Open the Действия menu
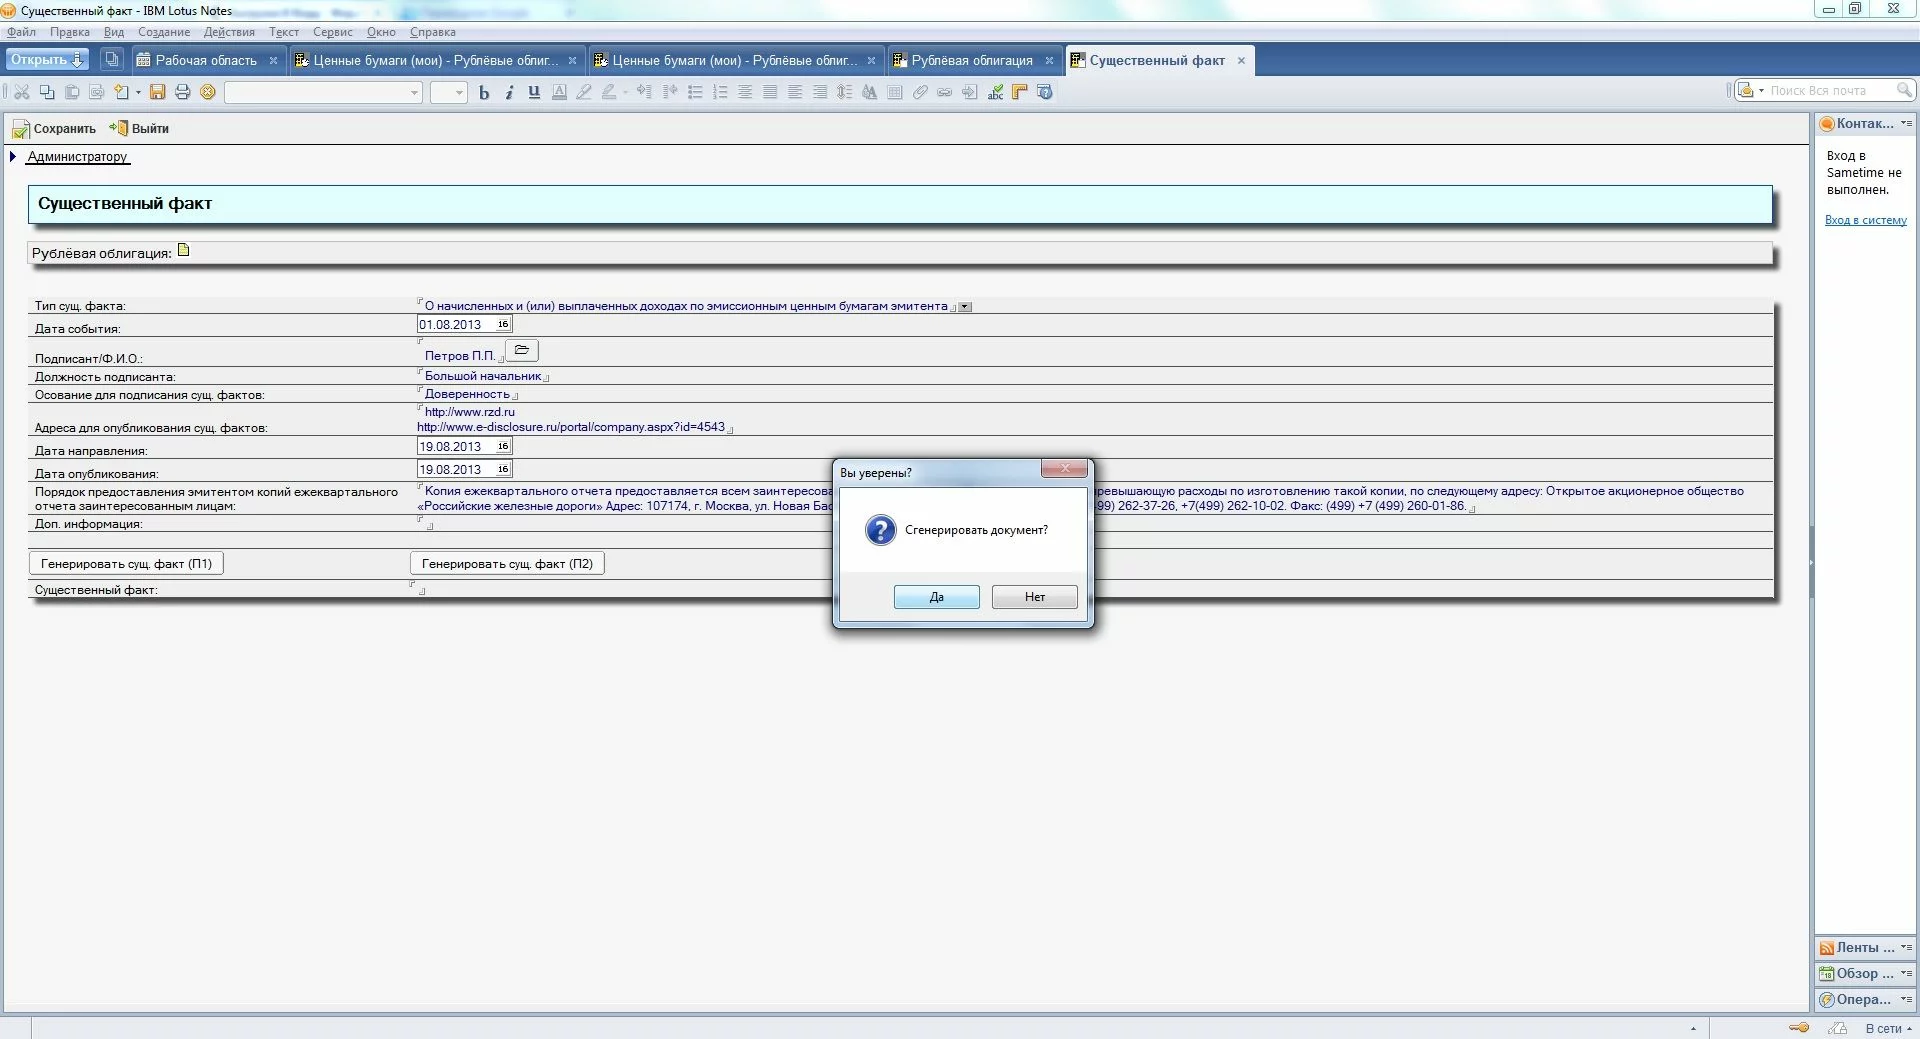The width and height of the screenshot is (1920, 1039). 229,32
